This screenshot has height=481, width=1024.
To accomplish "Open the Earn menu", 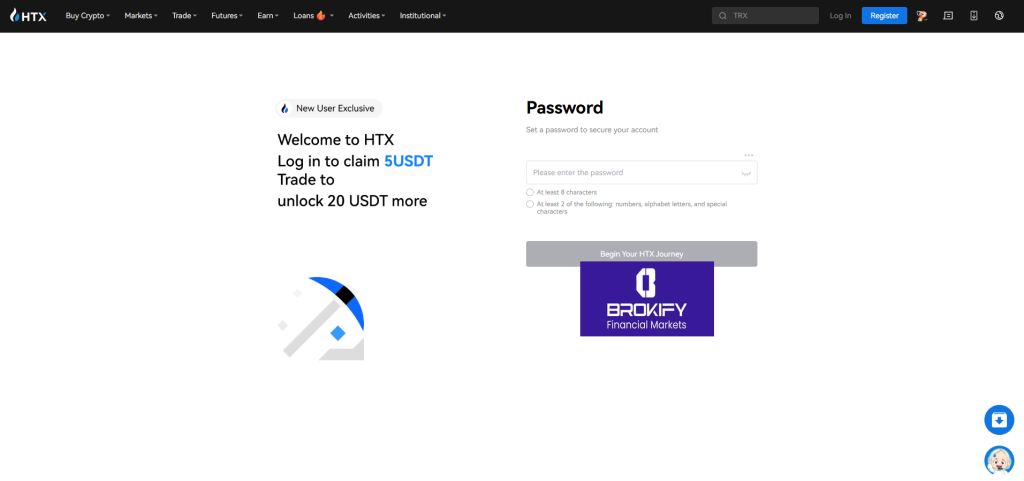I will point(268,16).
